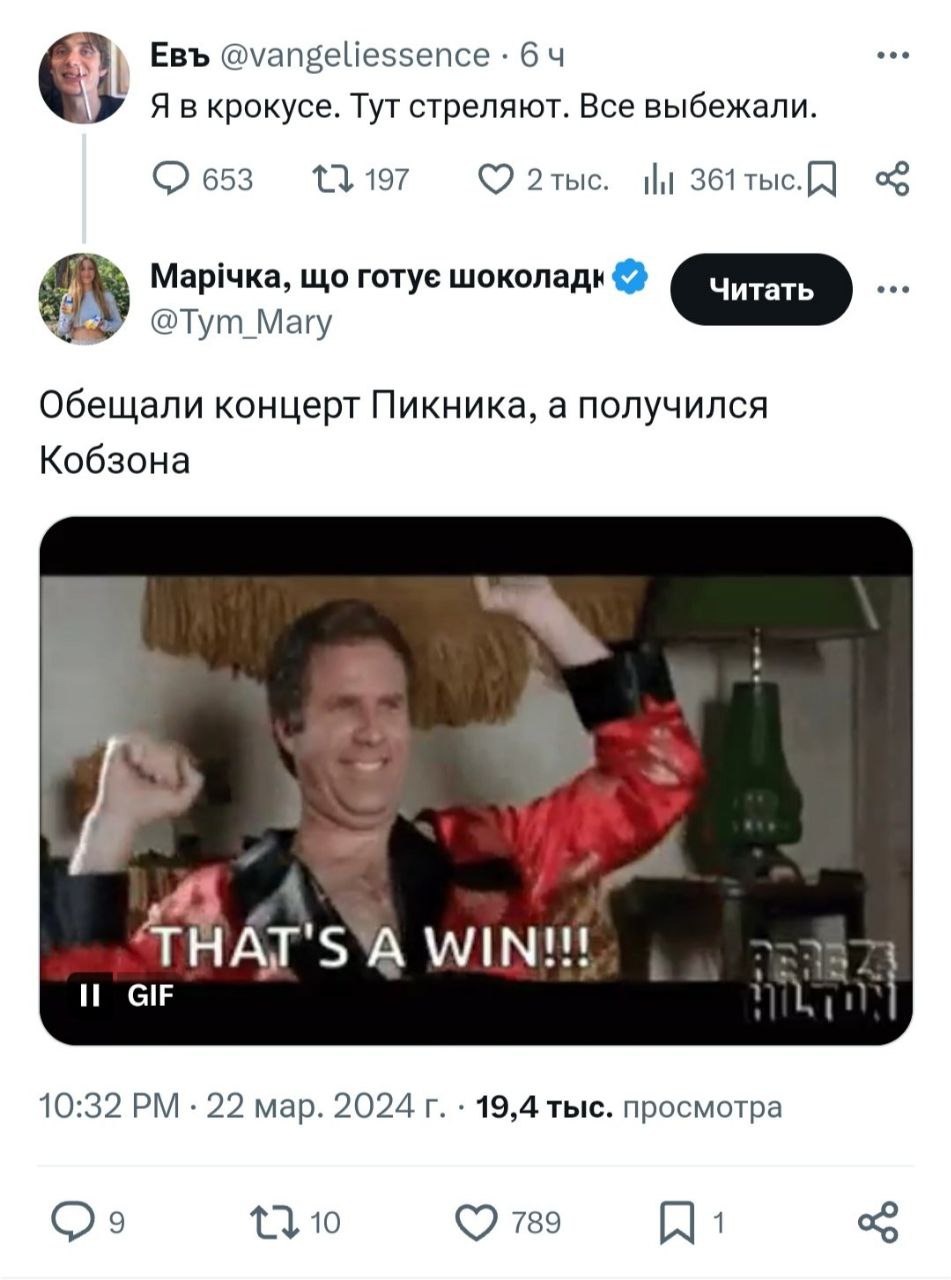The image size is (951, 1280).
Task: Open the @Tym_Mary handle
Action: pyautogui.click(x=241, y=321)
